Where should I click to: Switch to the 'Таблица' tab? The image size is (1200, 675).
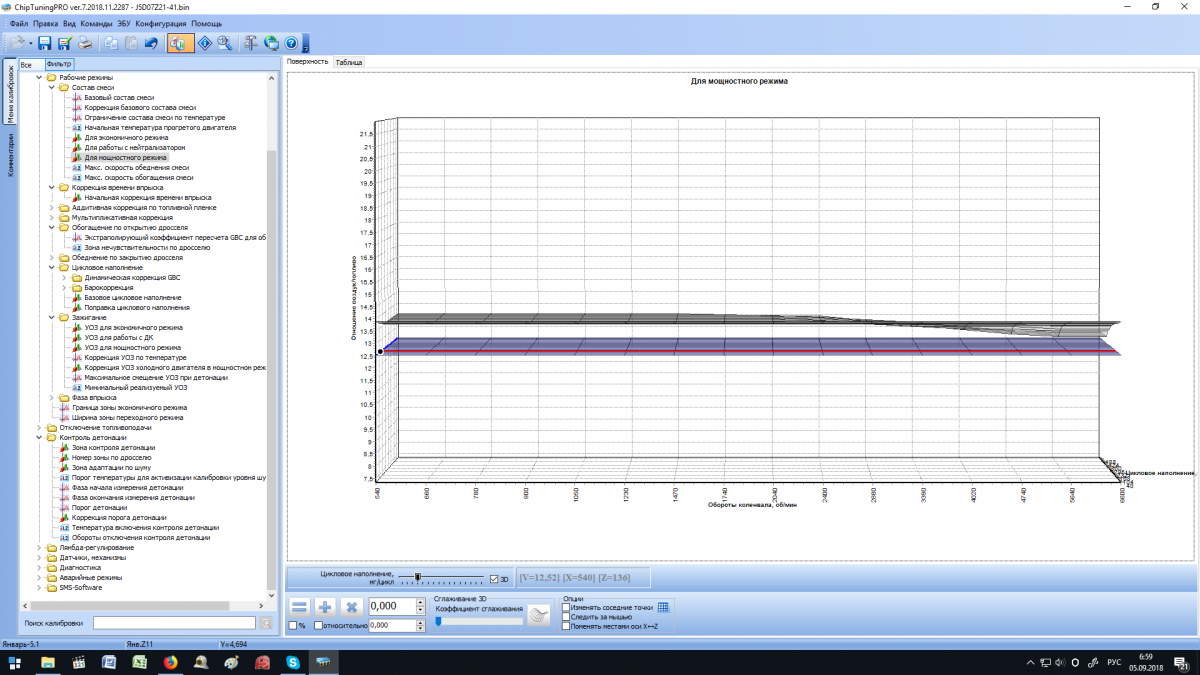tap(349, 62)
